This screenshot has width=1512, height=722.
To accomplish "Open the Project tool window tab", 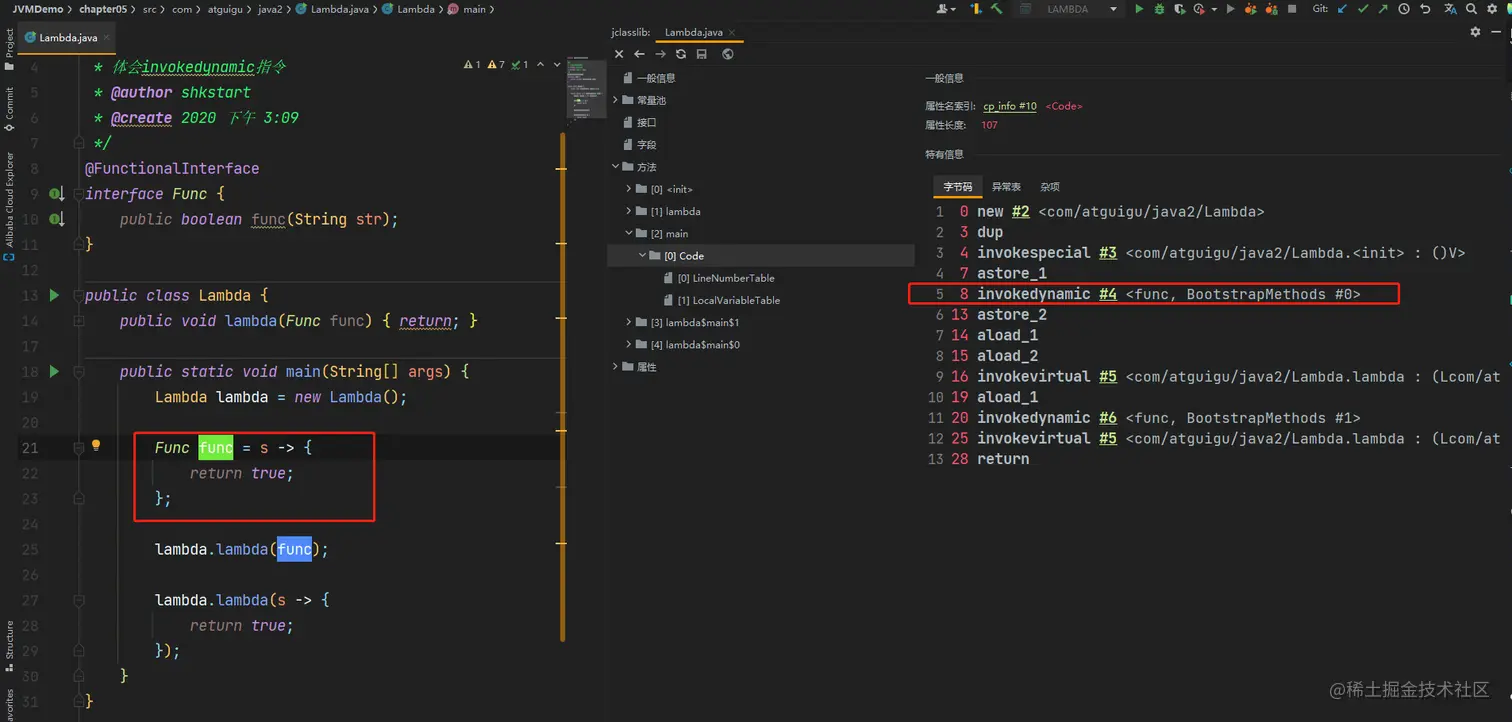I will tap(9, 50).
